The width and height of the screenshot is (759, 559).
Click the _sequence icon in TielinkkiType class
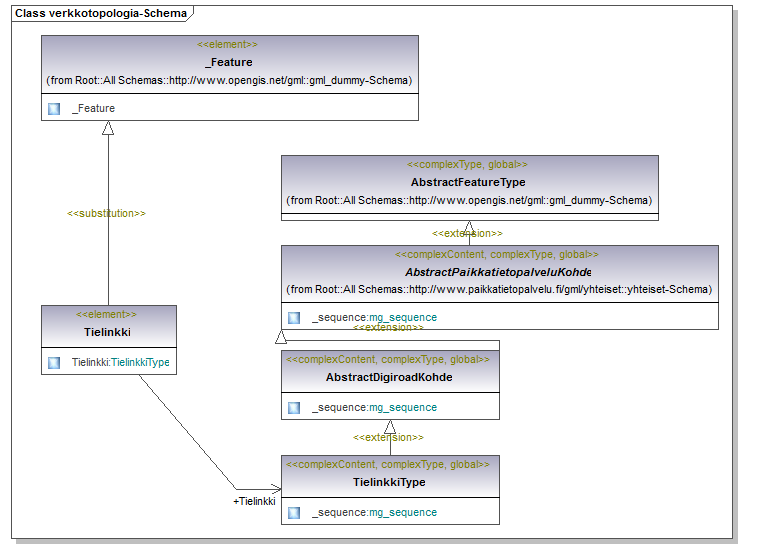coord(294,513)
